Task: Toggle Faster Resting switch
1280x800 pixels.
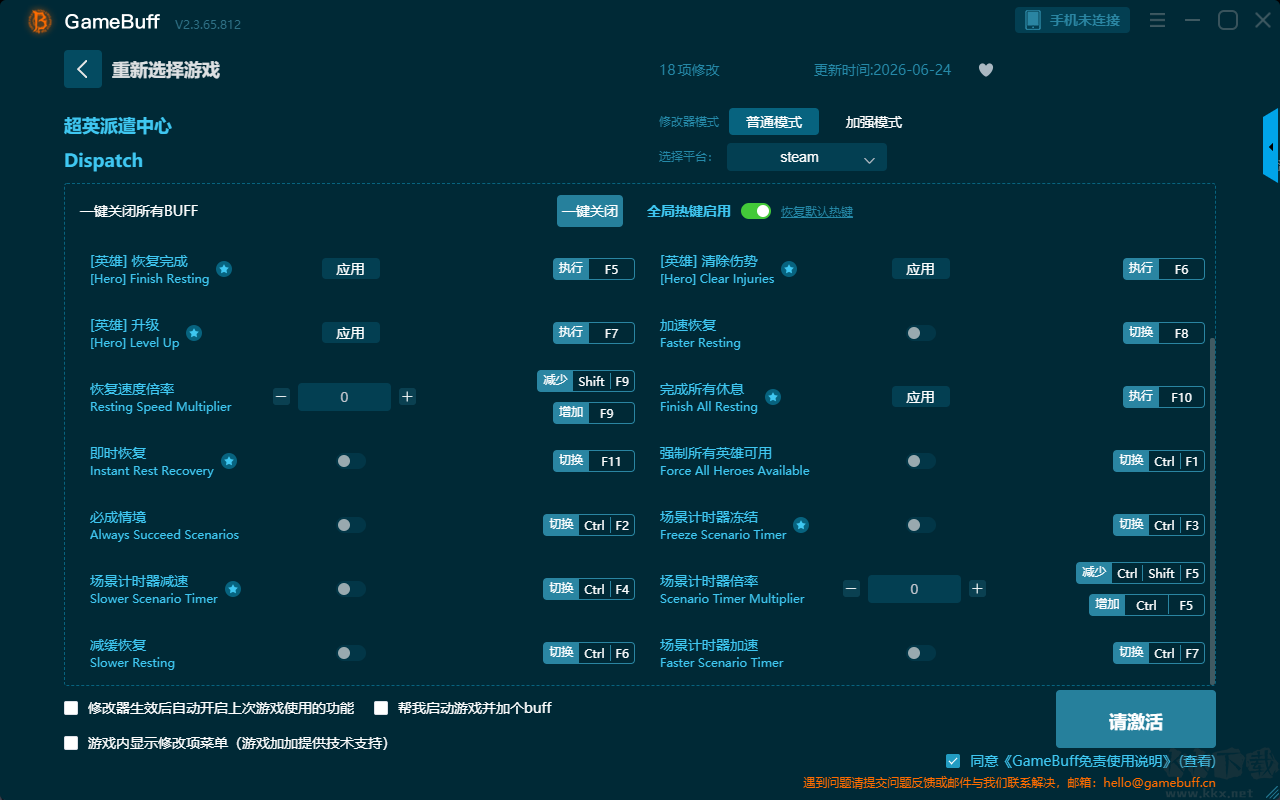Action: [x=921, y=333]
